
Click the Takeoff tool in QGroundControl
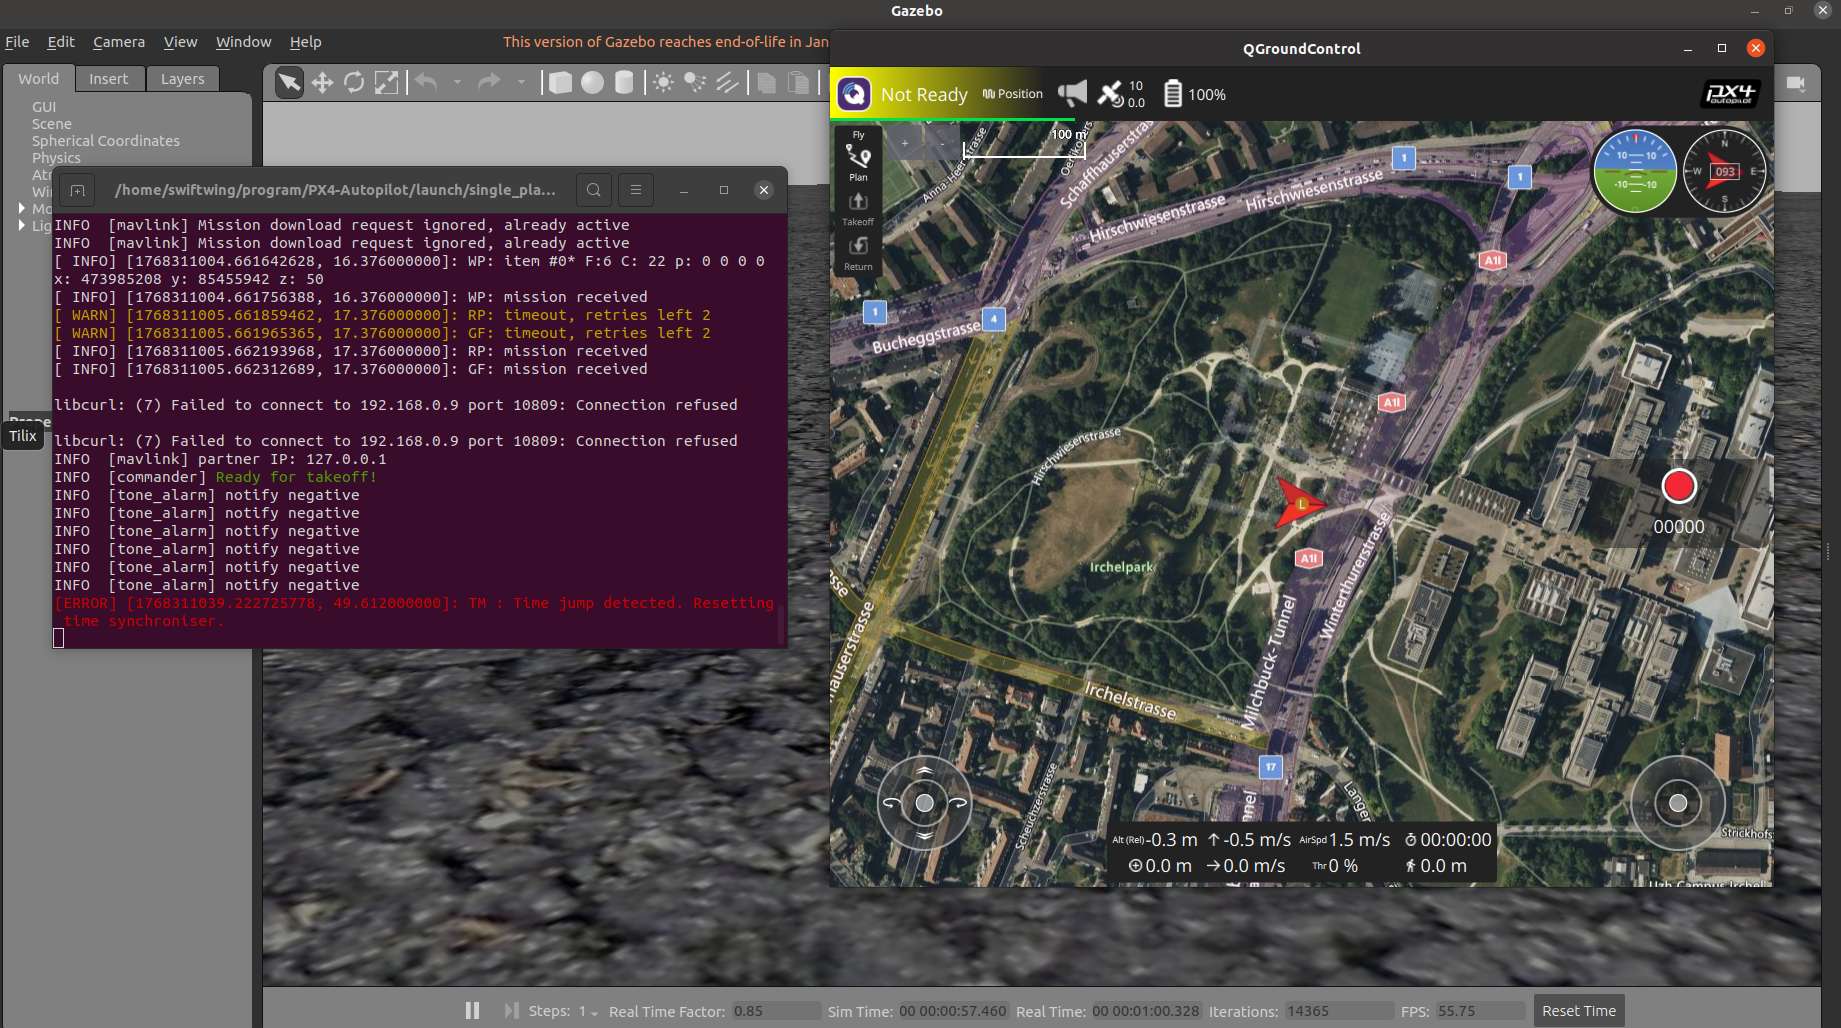pyautogui.click(x=858, y=208)
